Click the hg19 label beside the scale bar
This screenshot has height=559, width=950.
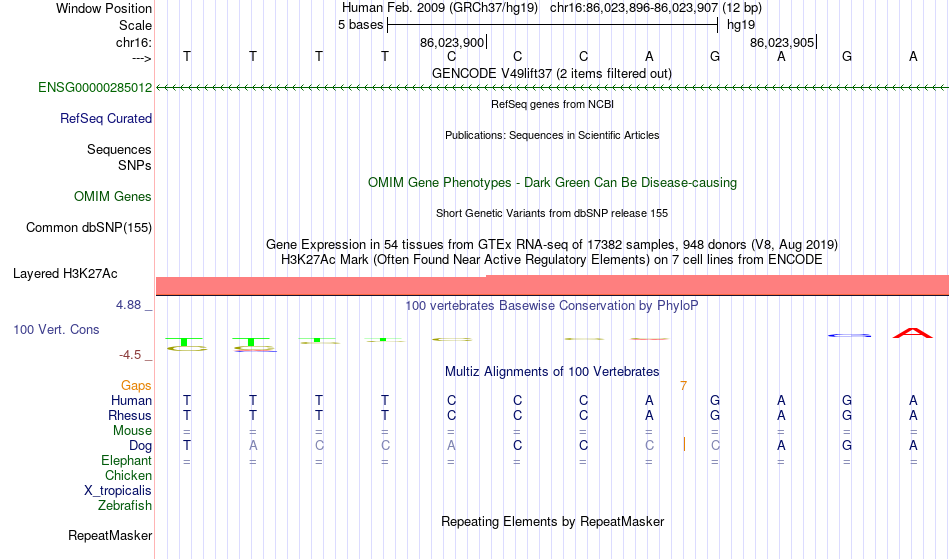741,25
